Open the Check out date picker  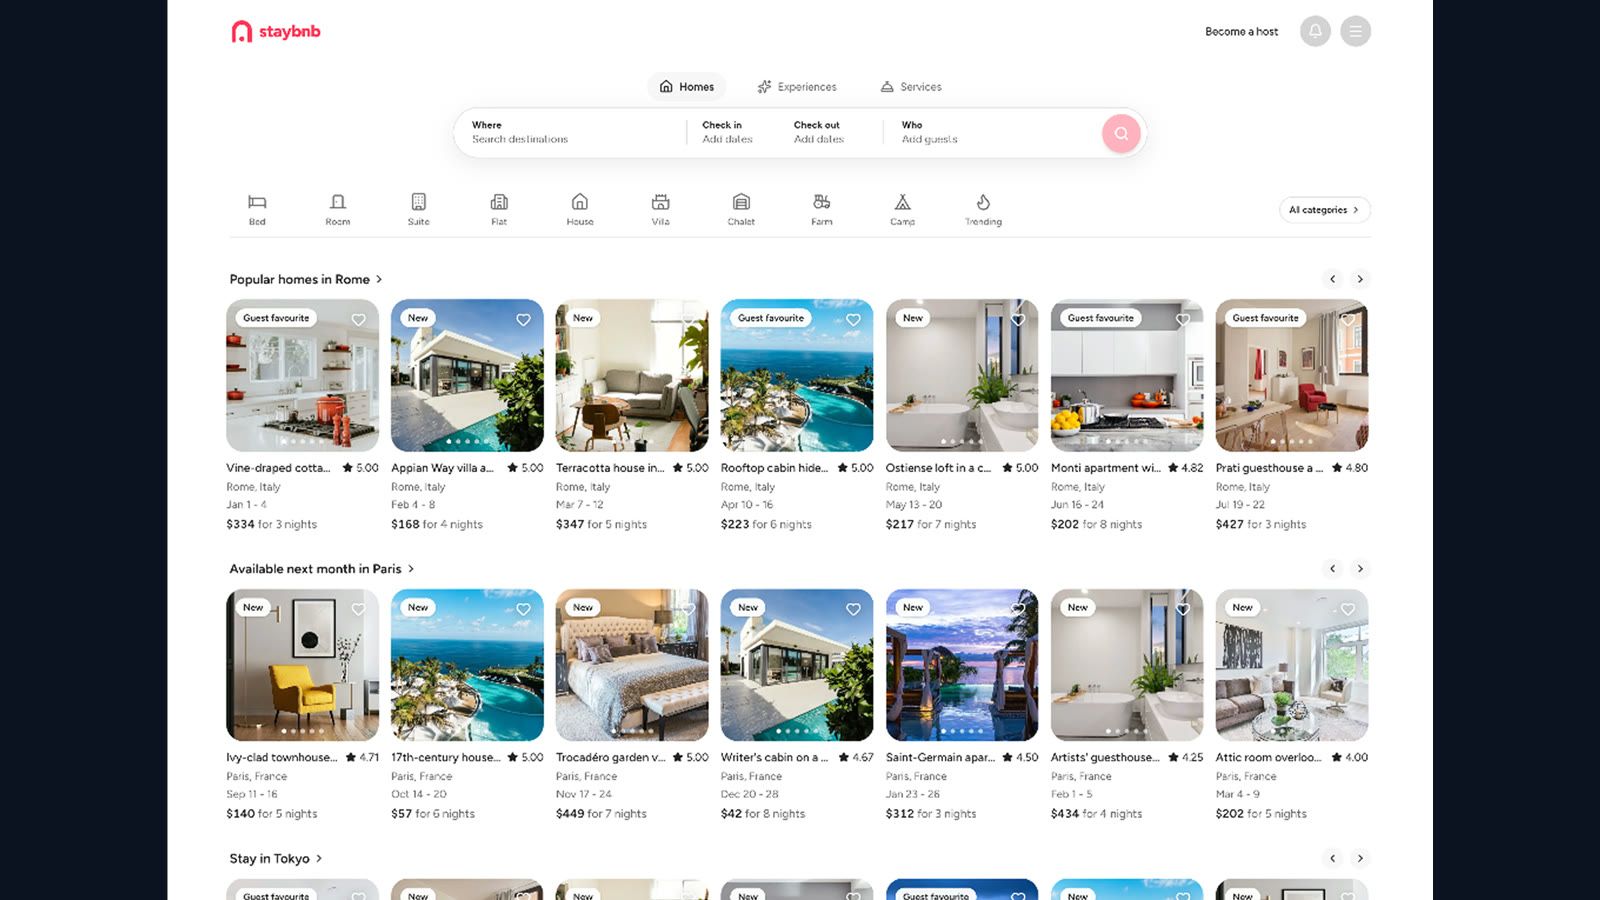click(x=819, y=132)
